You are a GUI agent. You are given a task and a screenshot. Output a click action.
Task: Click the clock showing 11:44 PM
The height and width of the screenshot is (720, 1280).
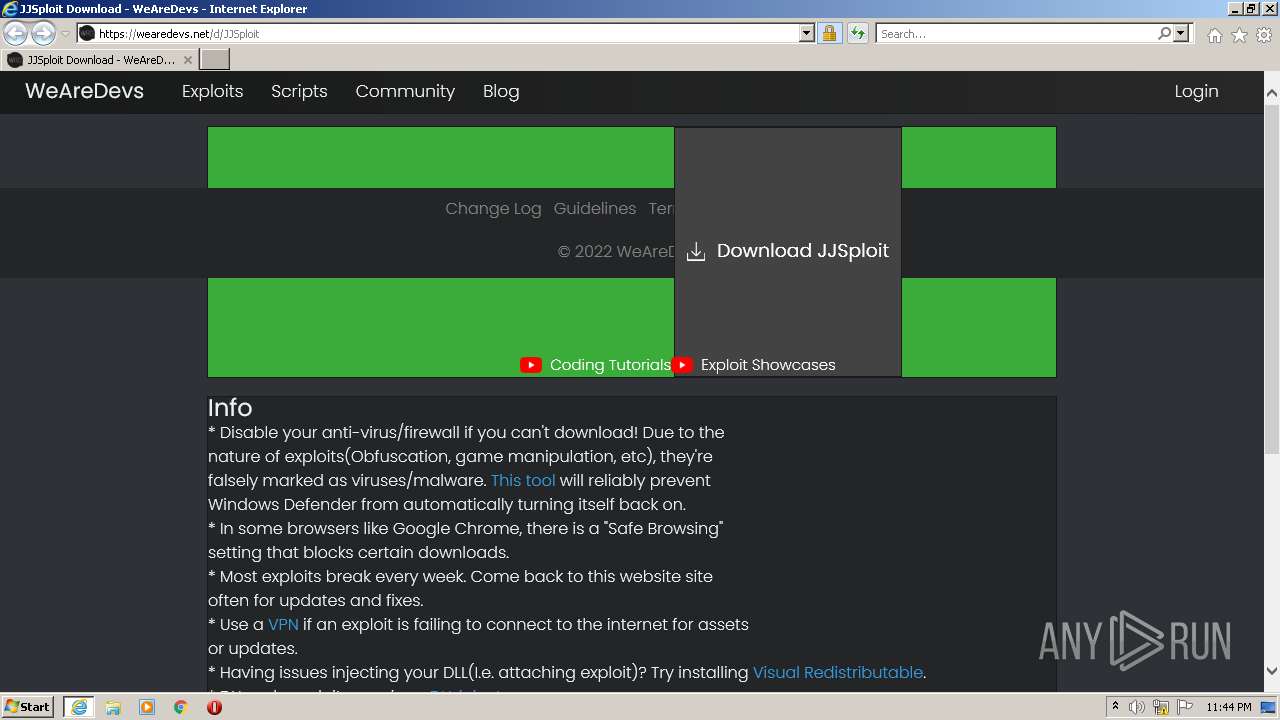1229,707
